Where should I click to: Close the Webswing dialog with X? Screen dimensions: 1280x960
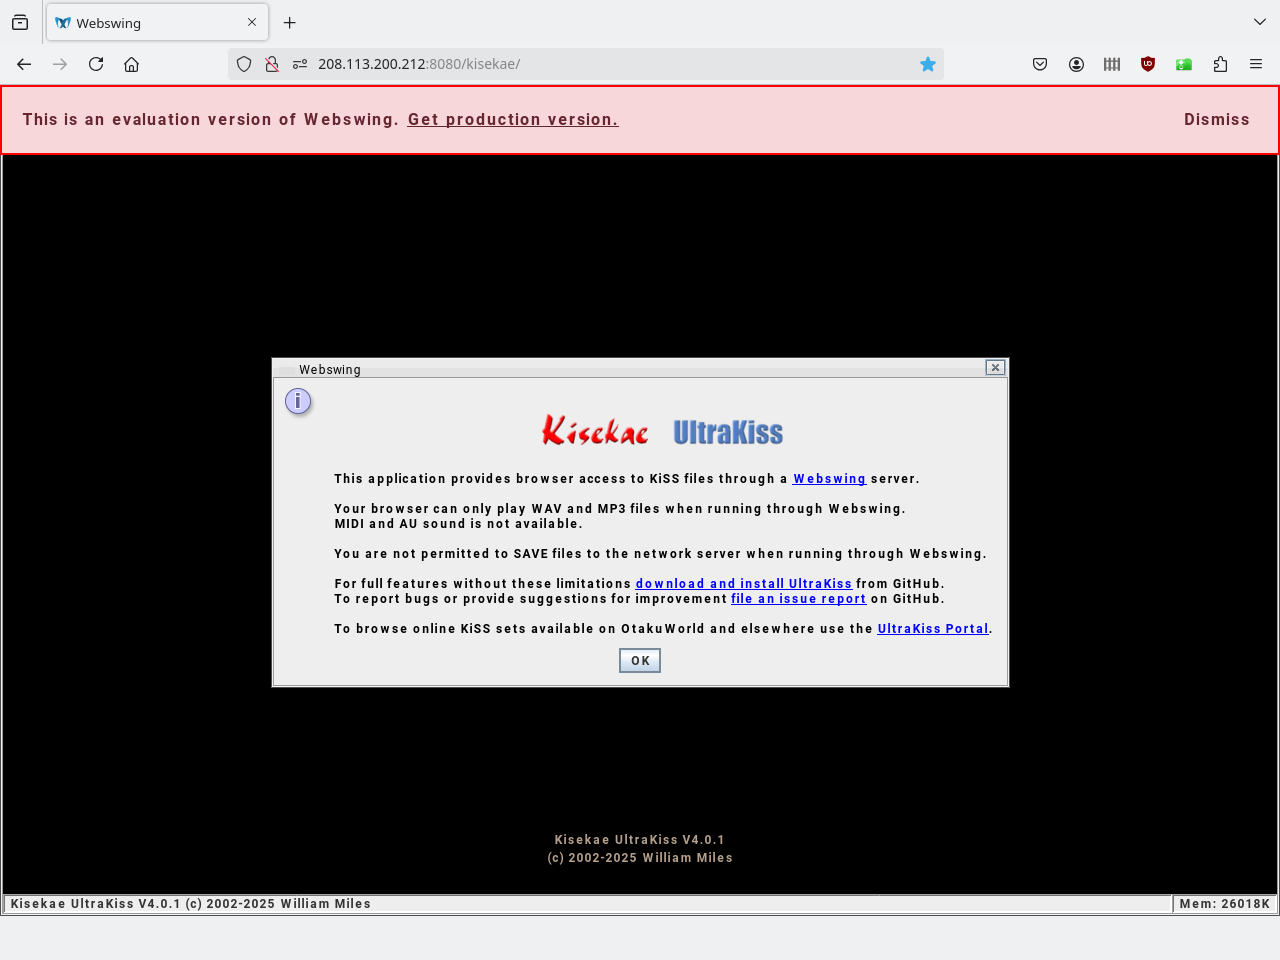[995, 367]
